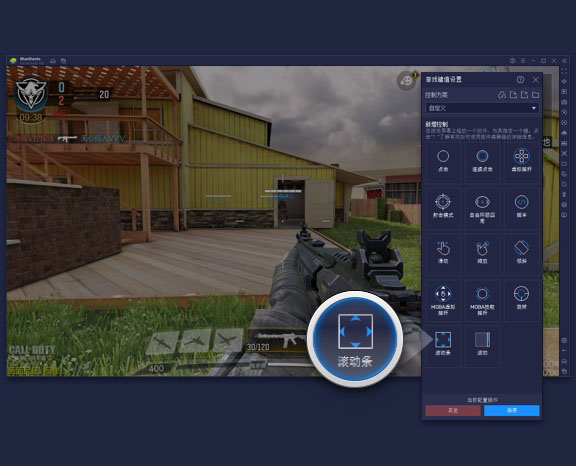Add the Script (脚本) control

(521, 208)
